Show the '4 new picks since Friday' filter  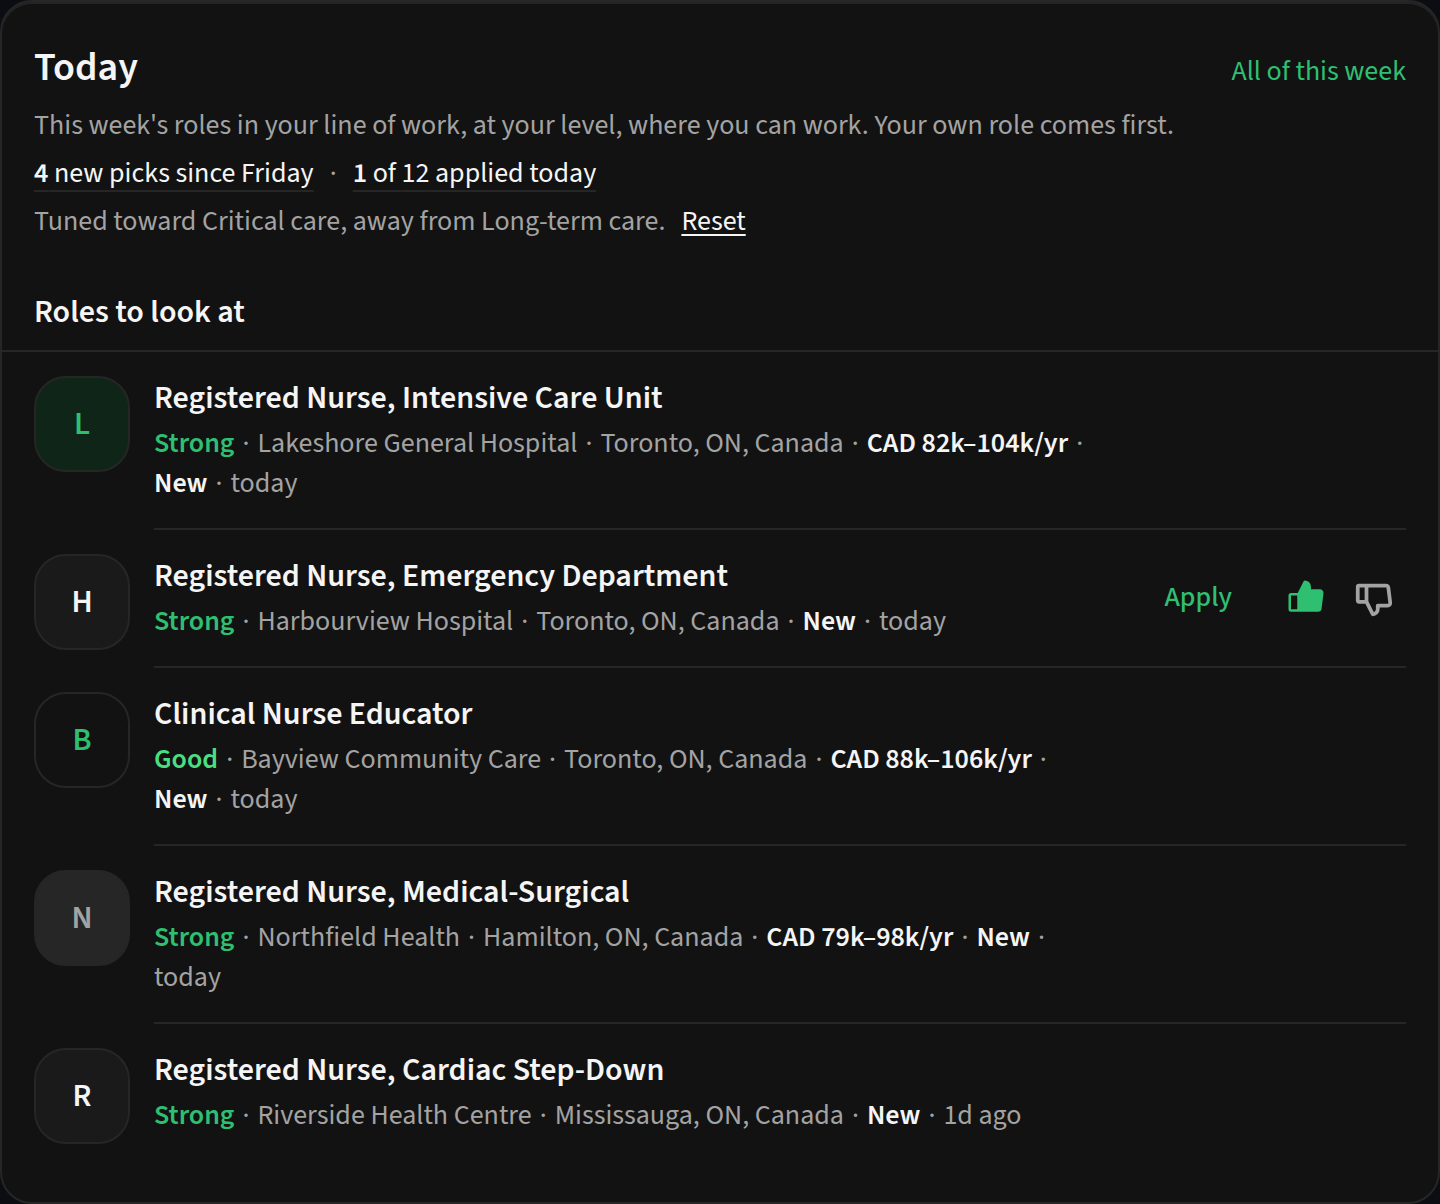click(x=174, y=173)
